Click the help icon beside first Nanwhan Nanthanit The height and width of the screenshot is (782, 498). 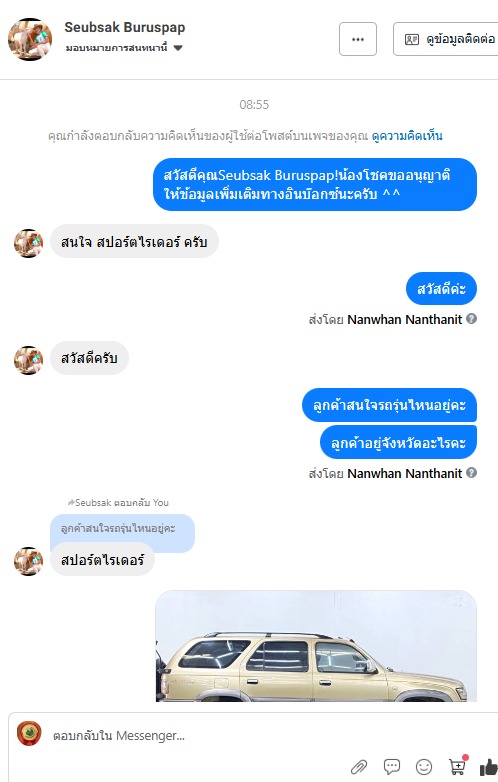(472, 319)
